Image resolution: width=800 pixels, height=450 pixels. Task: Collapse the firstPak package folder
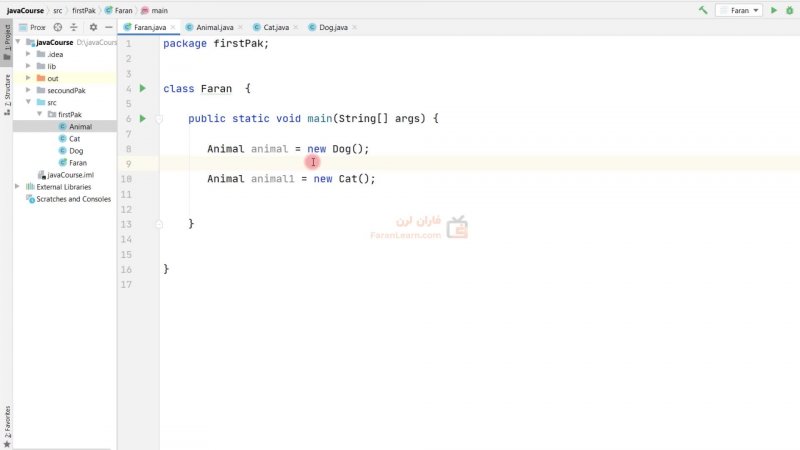40,115
